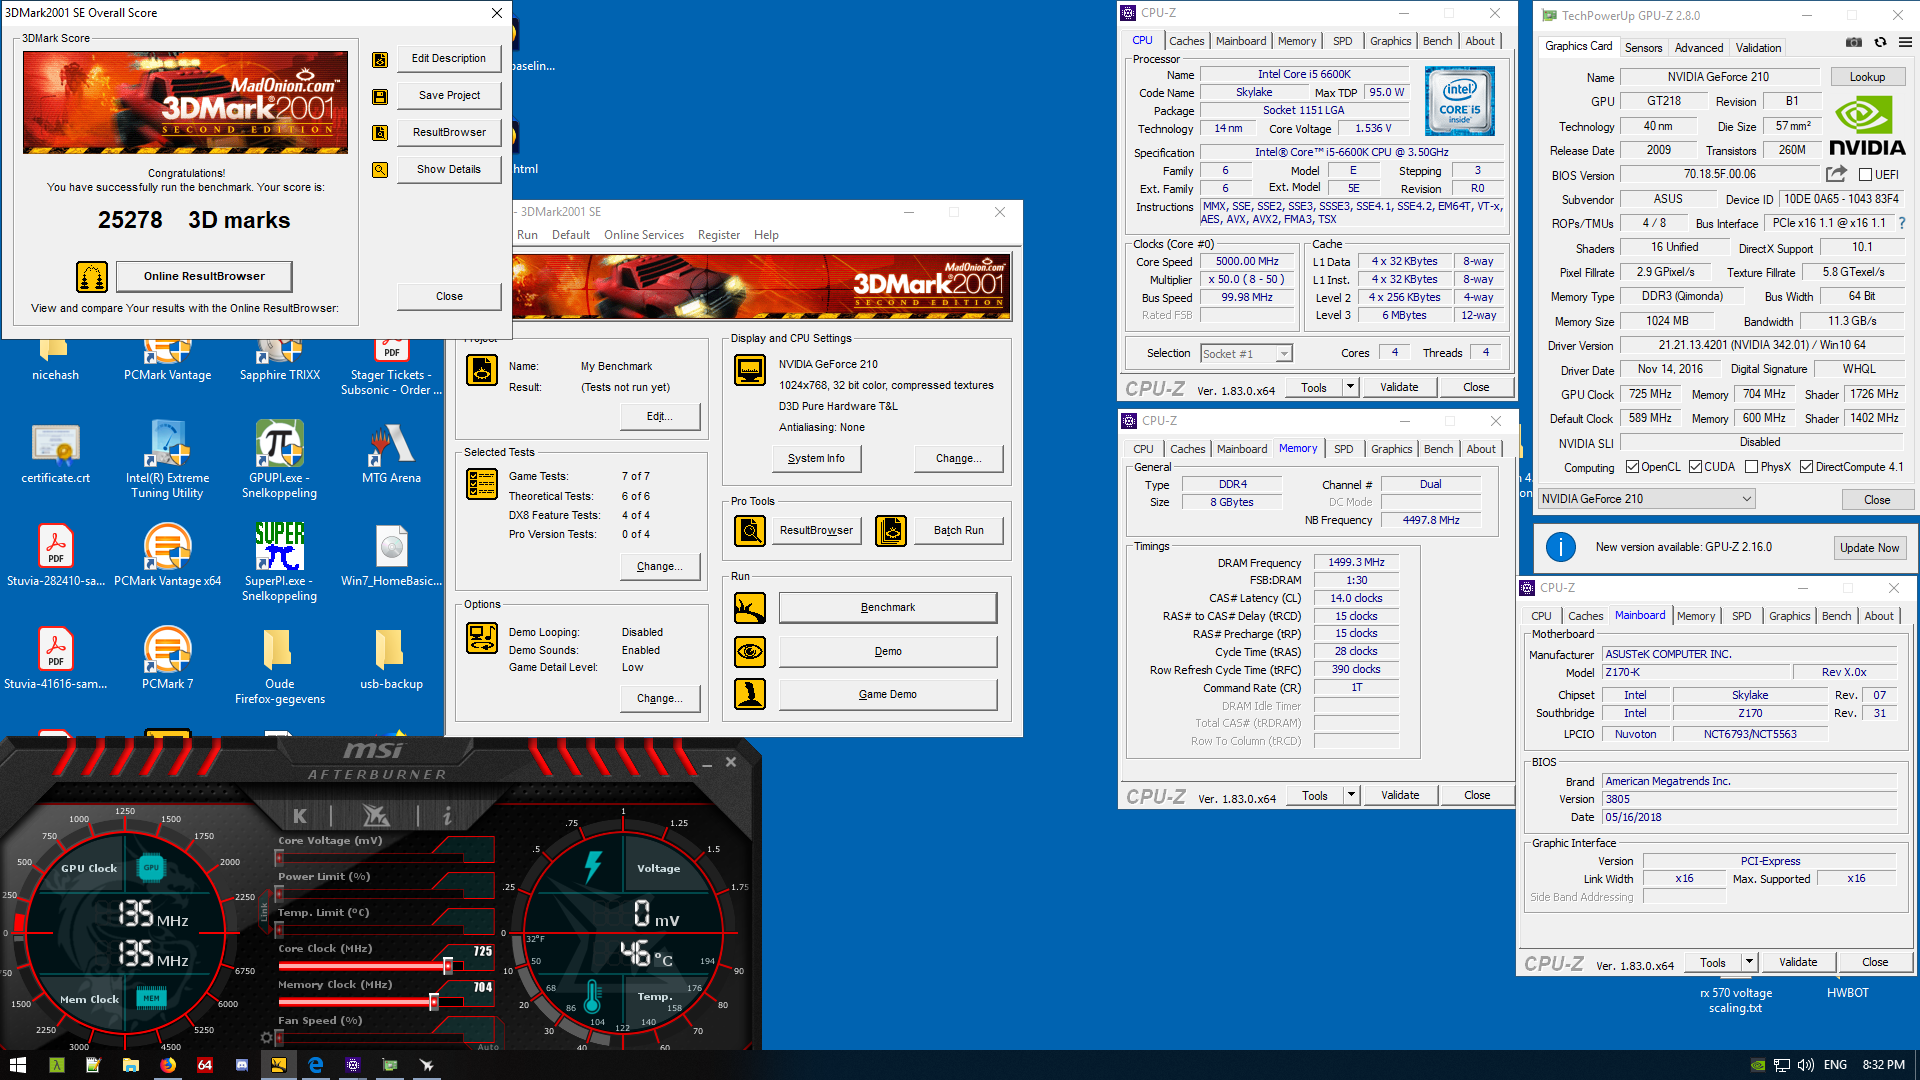Click the System Info button
Image resolution: width=1920 pixels, height=1080 pixels.
pos(816,459)
